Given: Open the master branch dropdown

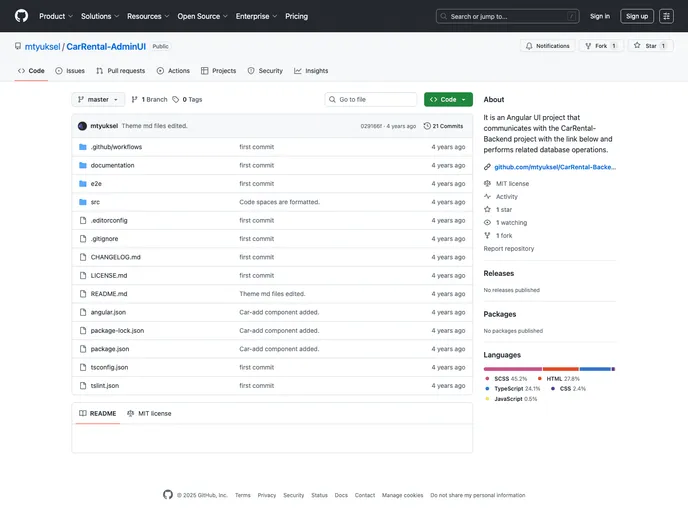Looking at the screenshot, I should pos(98,100).
